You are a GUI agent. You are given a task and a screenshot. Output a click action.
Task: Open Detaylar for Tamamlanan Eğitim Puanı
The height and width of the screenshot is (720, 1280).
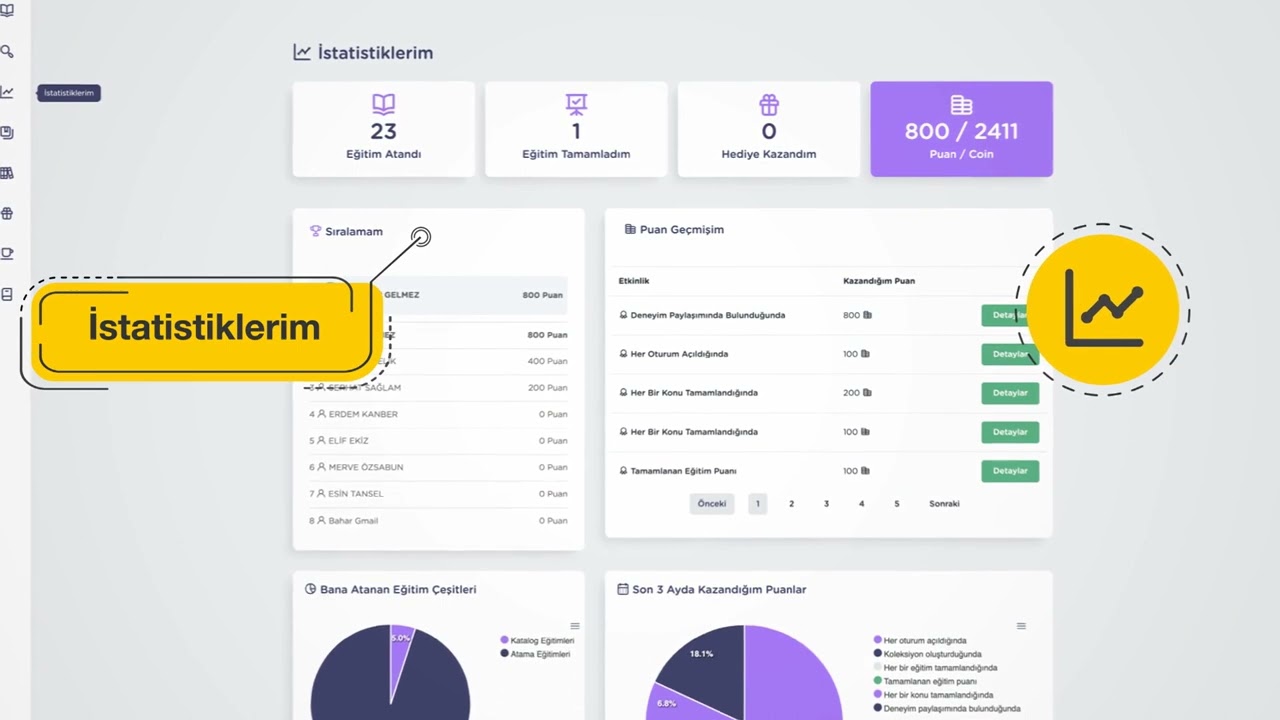coord(1010,471)
